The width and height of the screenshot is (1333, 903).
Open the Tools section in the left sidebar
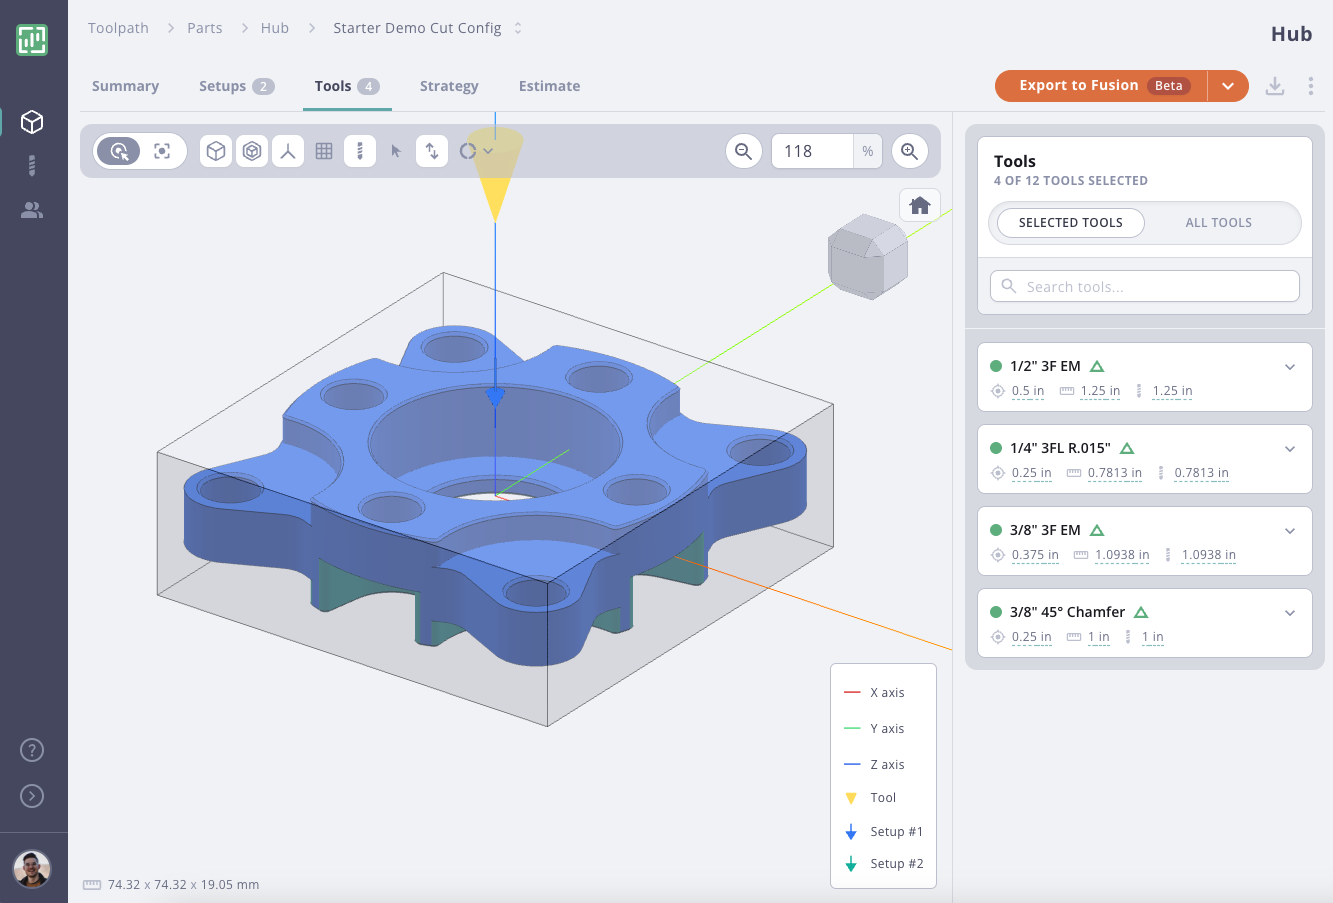point(32,166)
